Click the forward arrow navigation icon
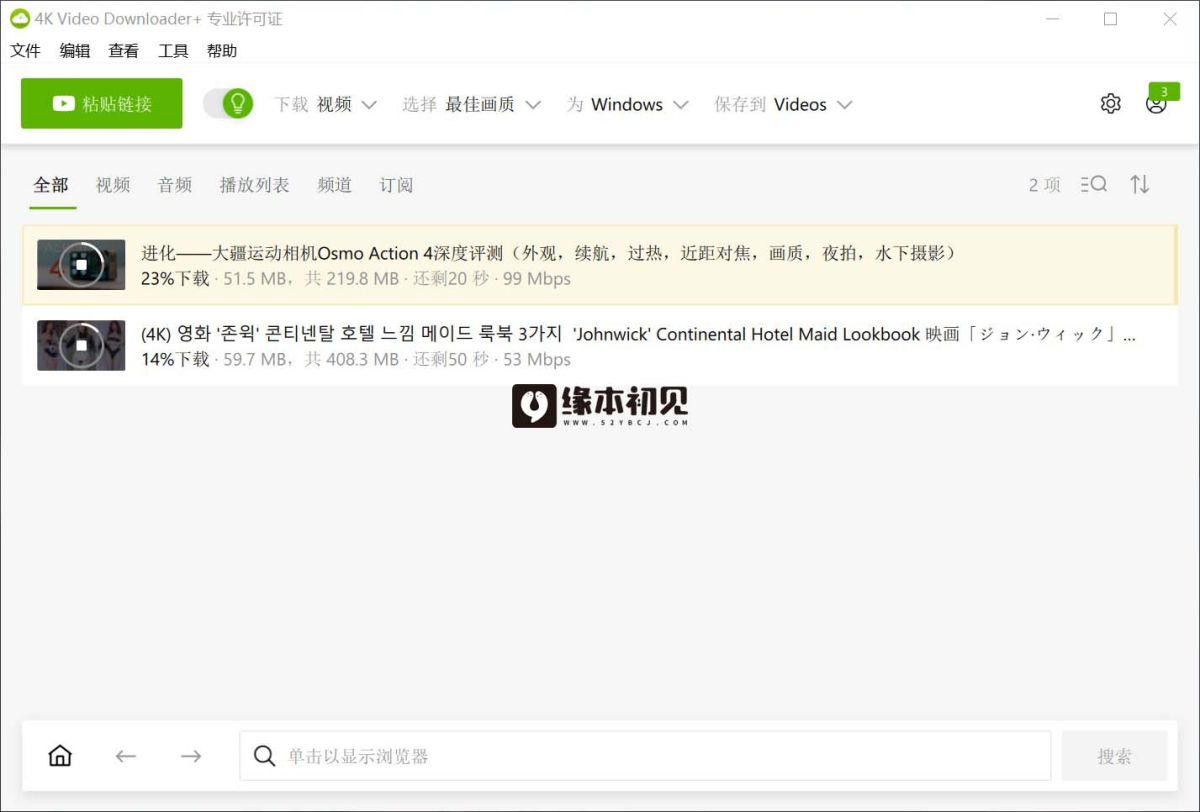The width and height of the screenshot is (1200, 812). [x=191, y=756]
